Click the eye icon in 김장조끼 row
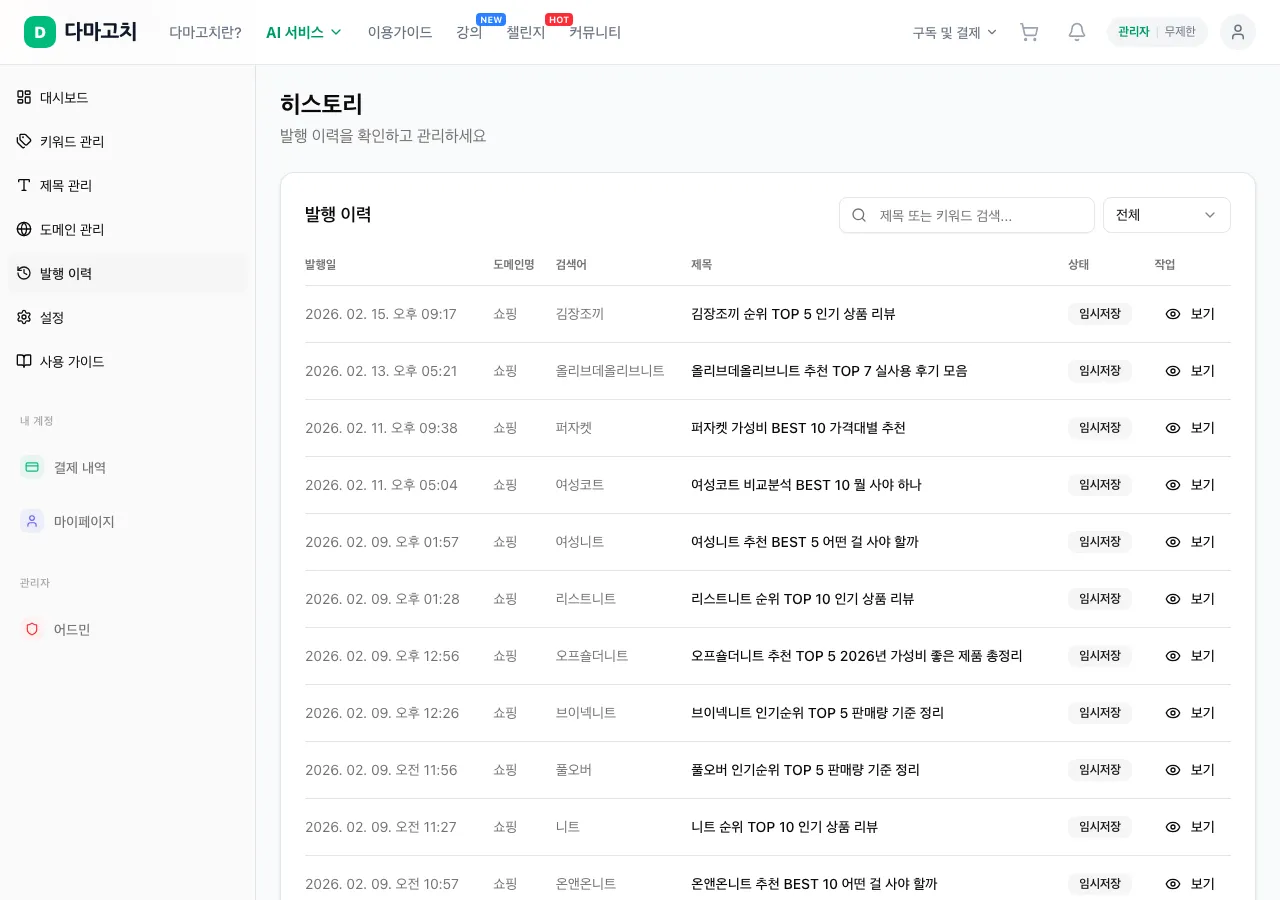1280x900 pixels. [x=1173, y=314]
